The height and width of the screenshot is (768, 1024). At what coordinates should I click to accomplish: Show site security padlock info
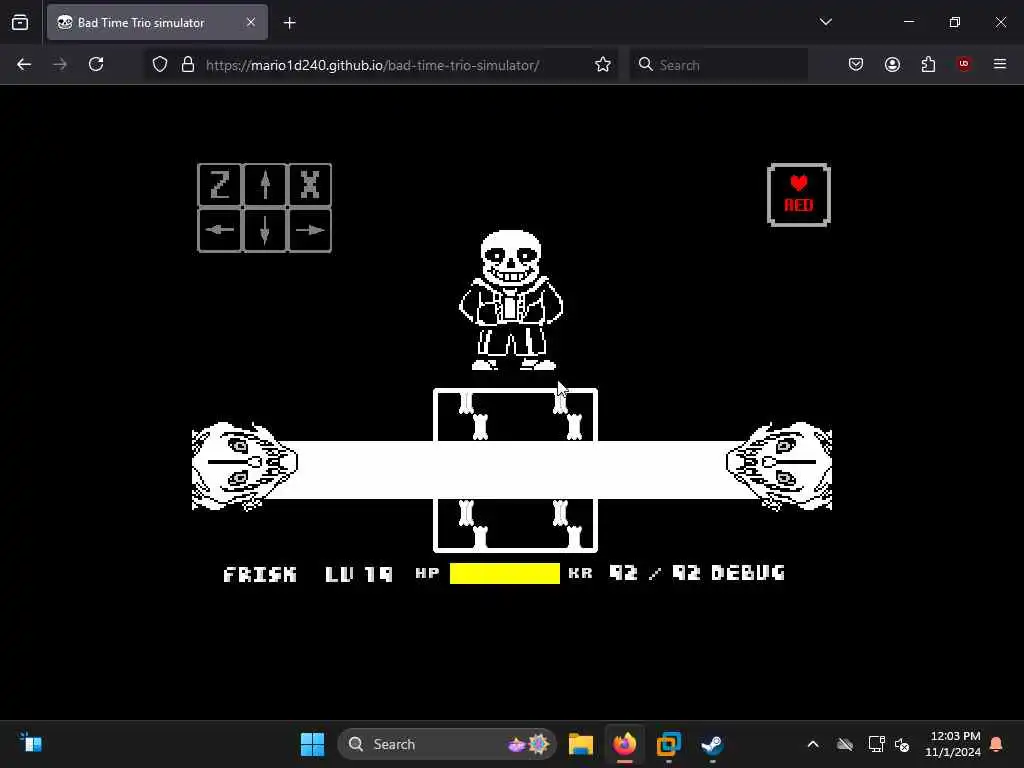point(188,64)
